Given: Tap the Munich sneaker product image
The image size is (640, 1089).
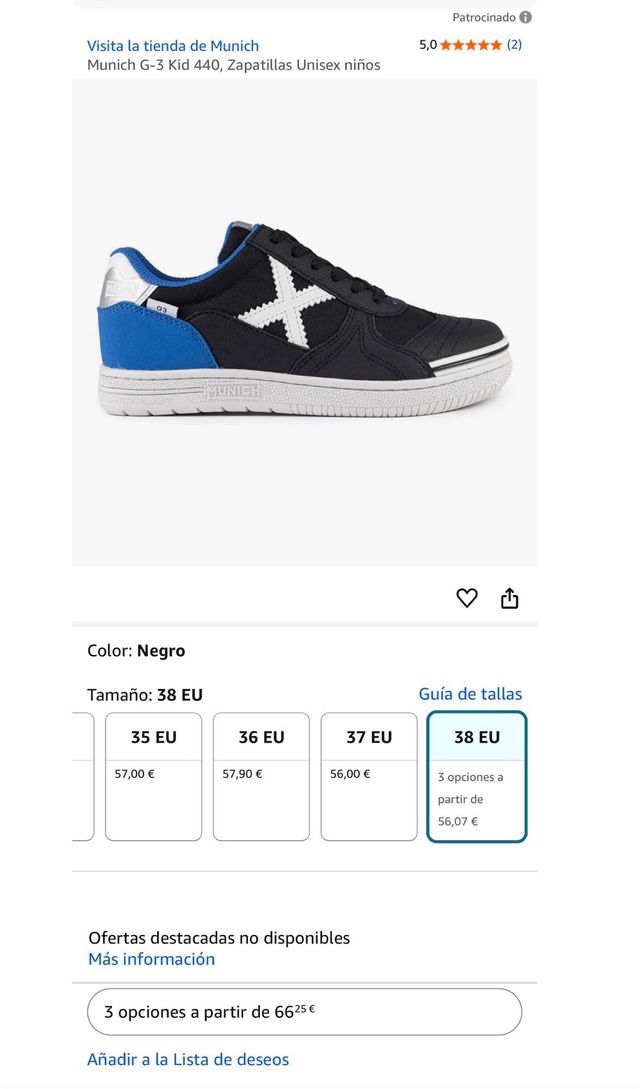Looking at the screenshot, I should tap(304, 322).
